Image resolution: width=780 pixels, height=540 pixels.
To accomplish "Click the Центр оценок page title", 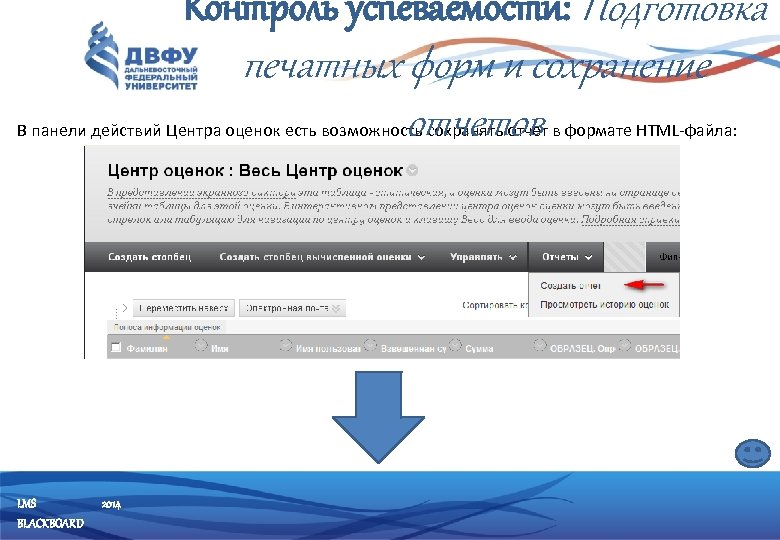I will coord(255,171).
